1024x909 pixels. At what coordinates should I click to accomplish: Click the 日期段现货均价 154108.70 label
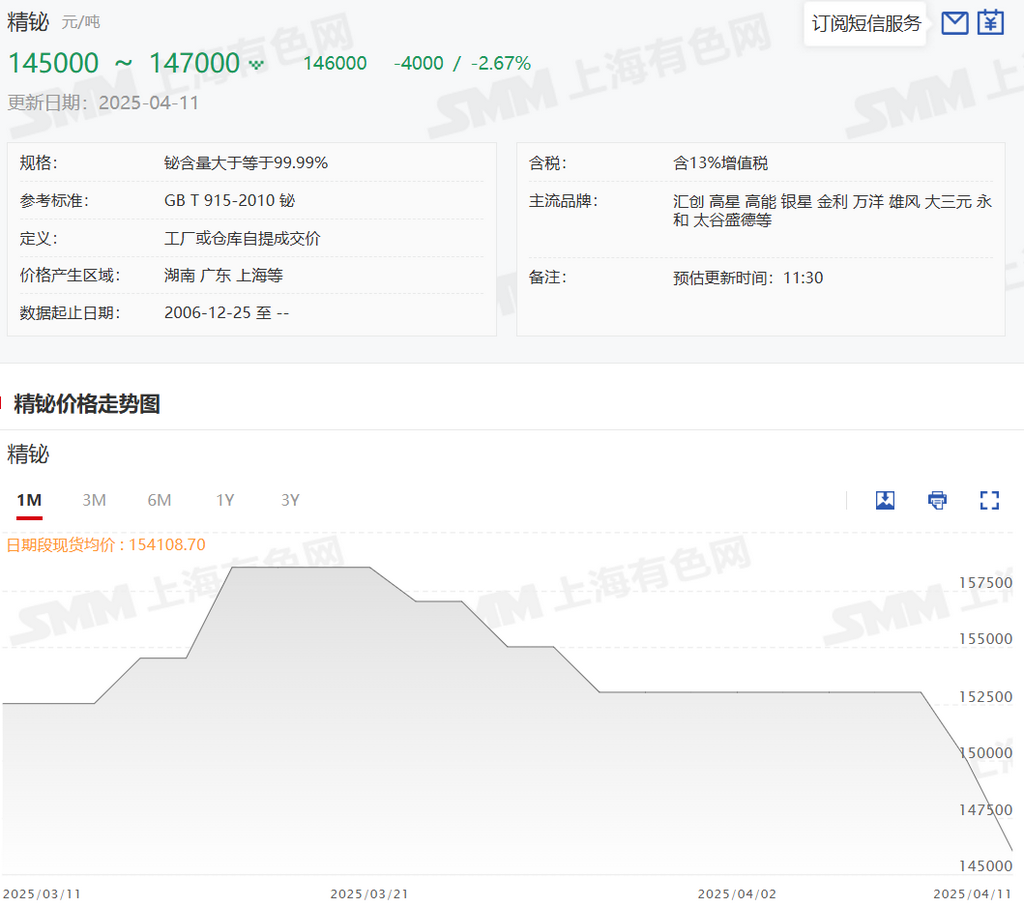click(106, 544)
